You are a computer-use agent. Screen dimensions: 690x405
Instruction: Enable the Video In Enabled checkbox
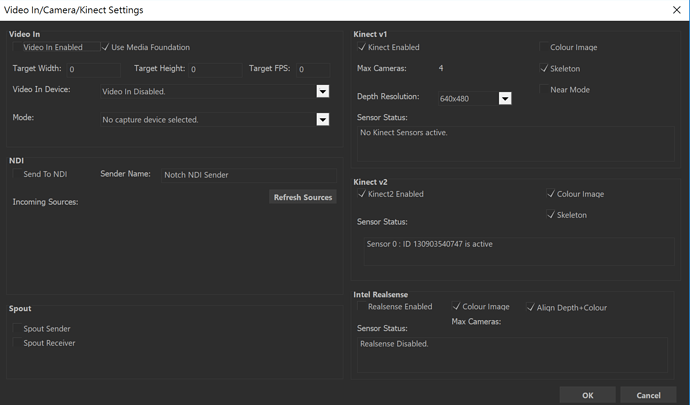coord(18,47)
